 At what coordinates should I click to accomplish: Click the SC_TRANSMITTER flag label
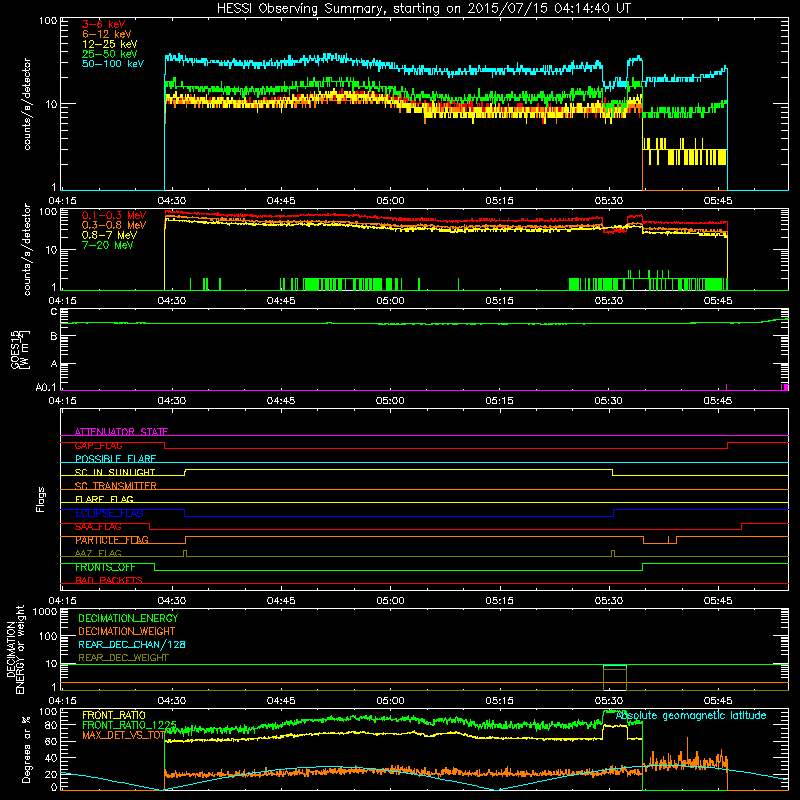click(115, 486)
